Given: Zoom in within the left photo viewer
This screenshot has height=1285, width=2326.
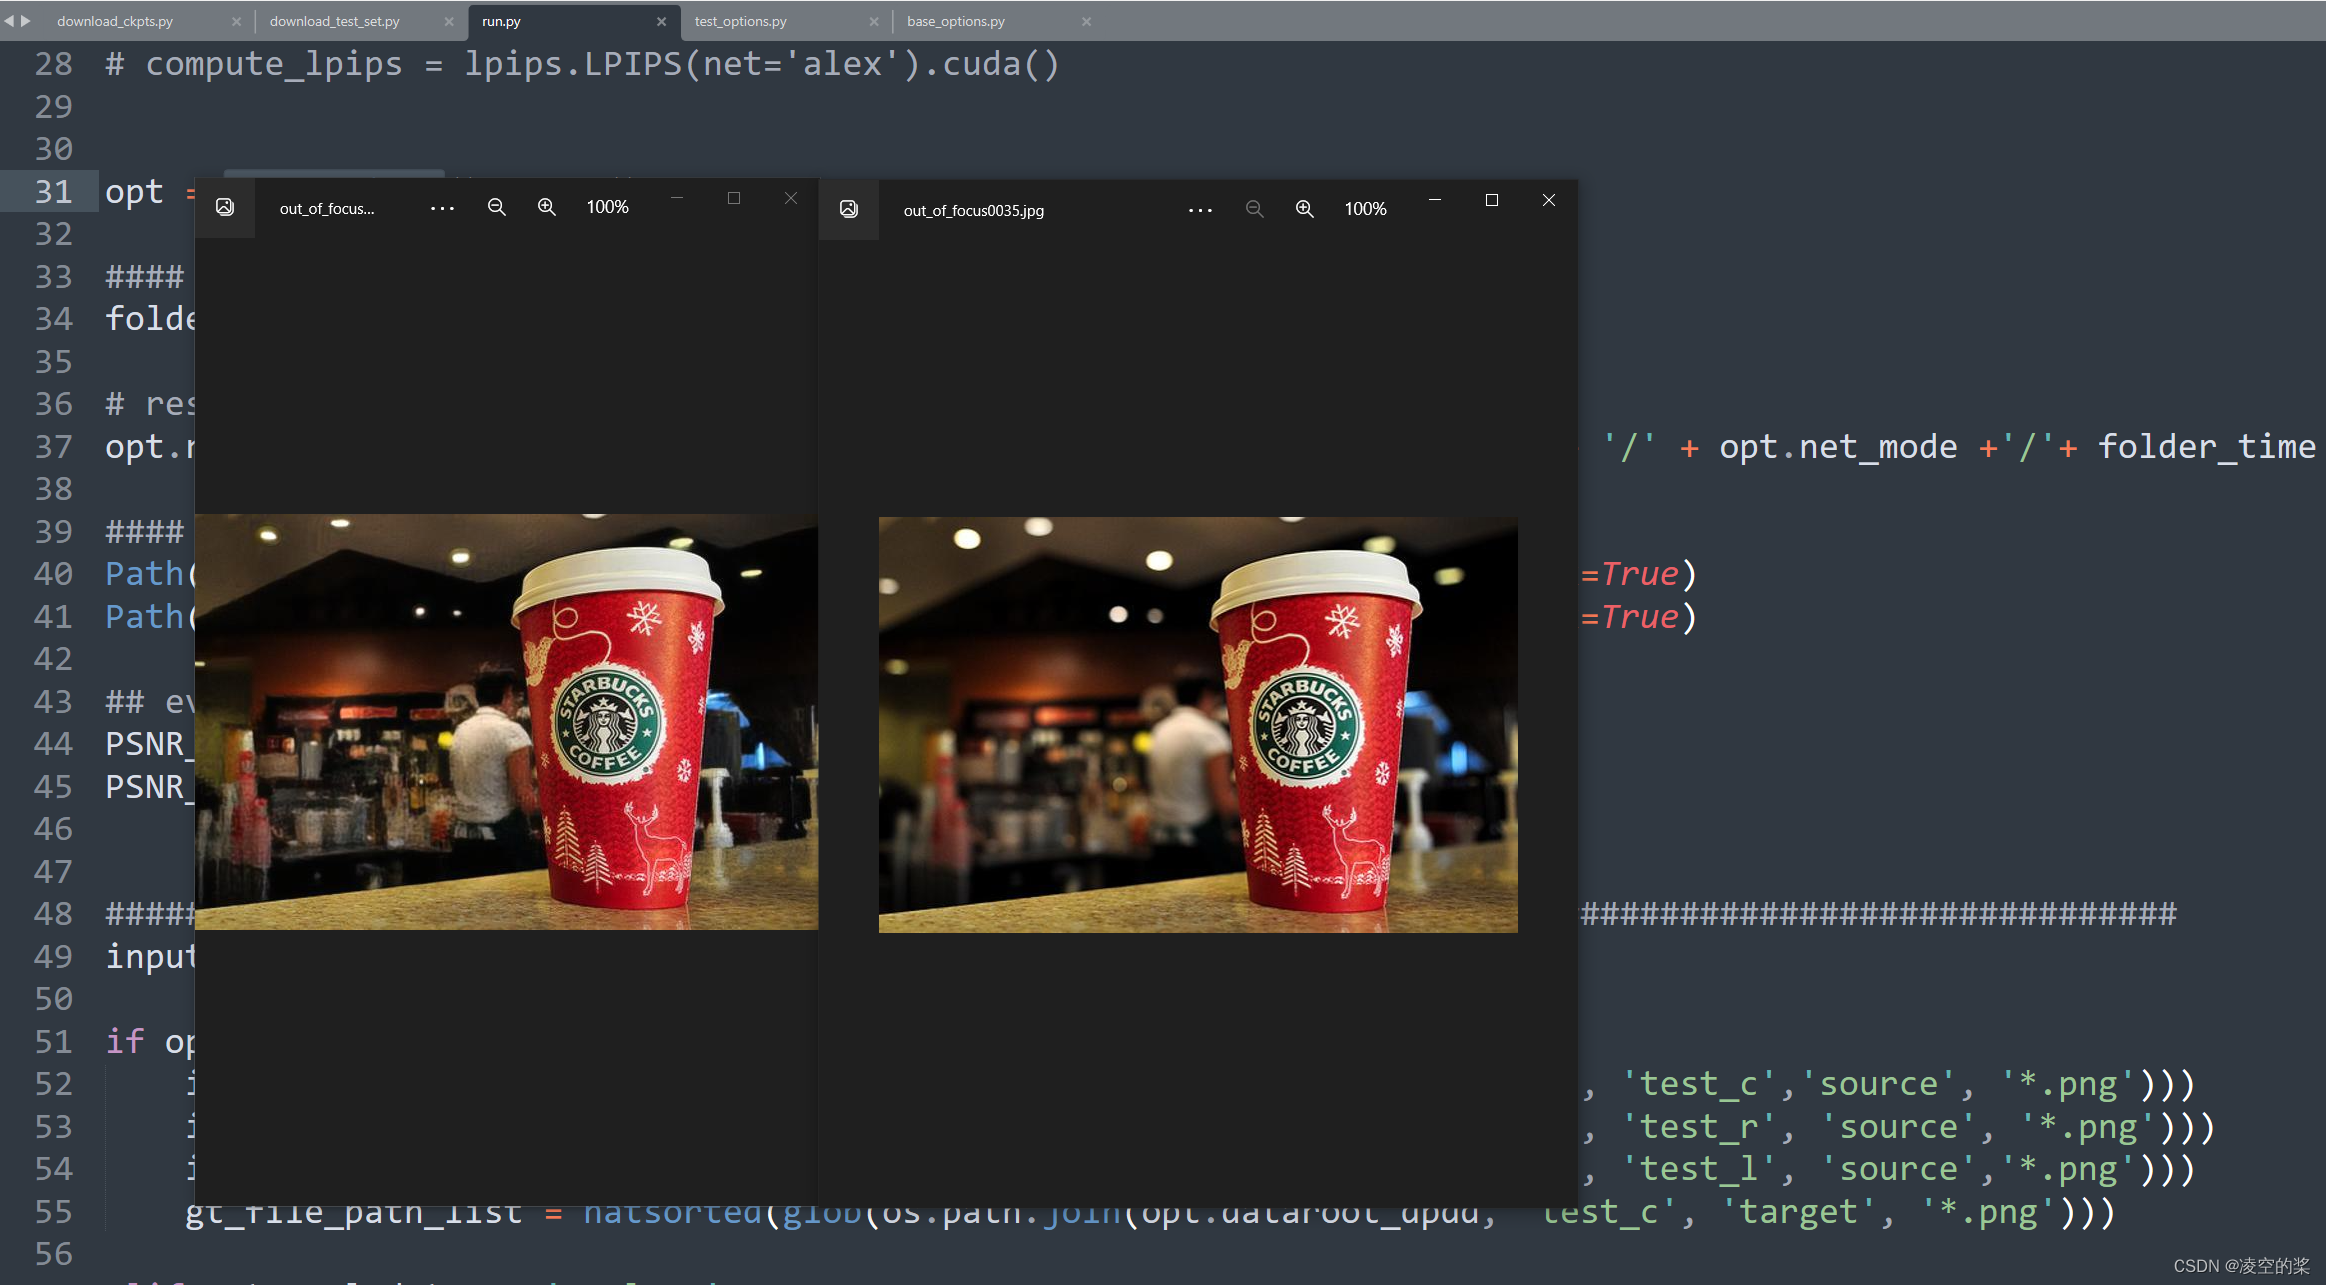Looking at the screenshot, I should click(x=546, y=206).
